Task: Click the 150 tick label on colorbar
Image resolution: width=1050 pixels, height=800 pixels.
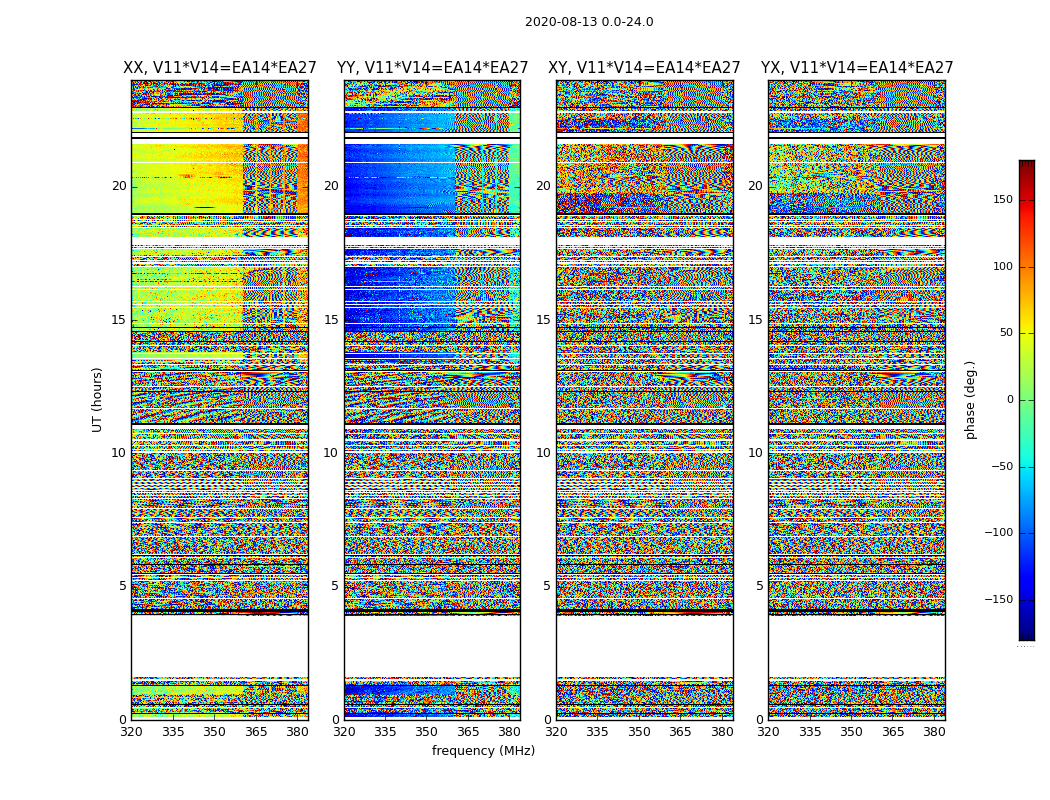Action: coord(1002,200)
